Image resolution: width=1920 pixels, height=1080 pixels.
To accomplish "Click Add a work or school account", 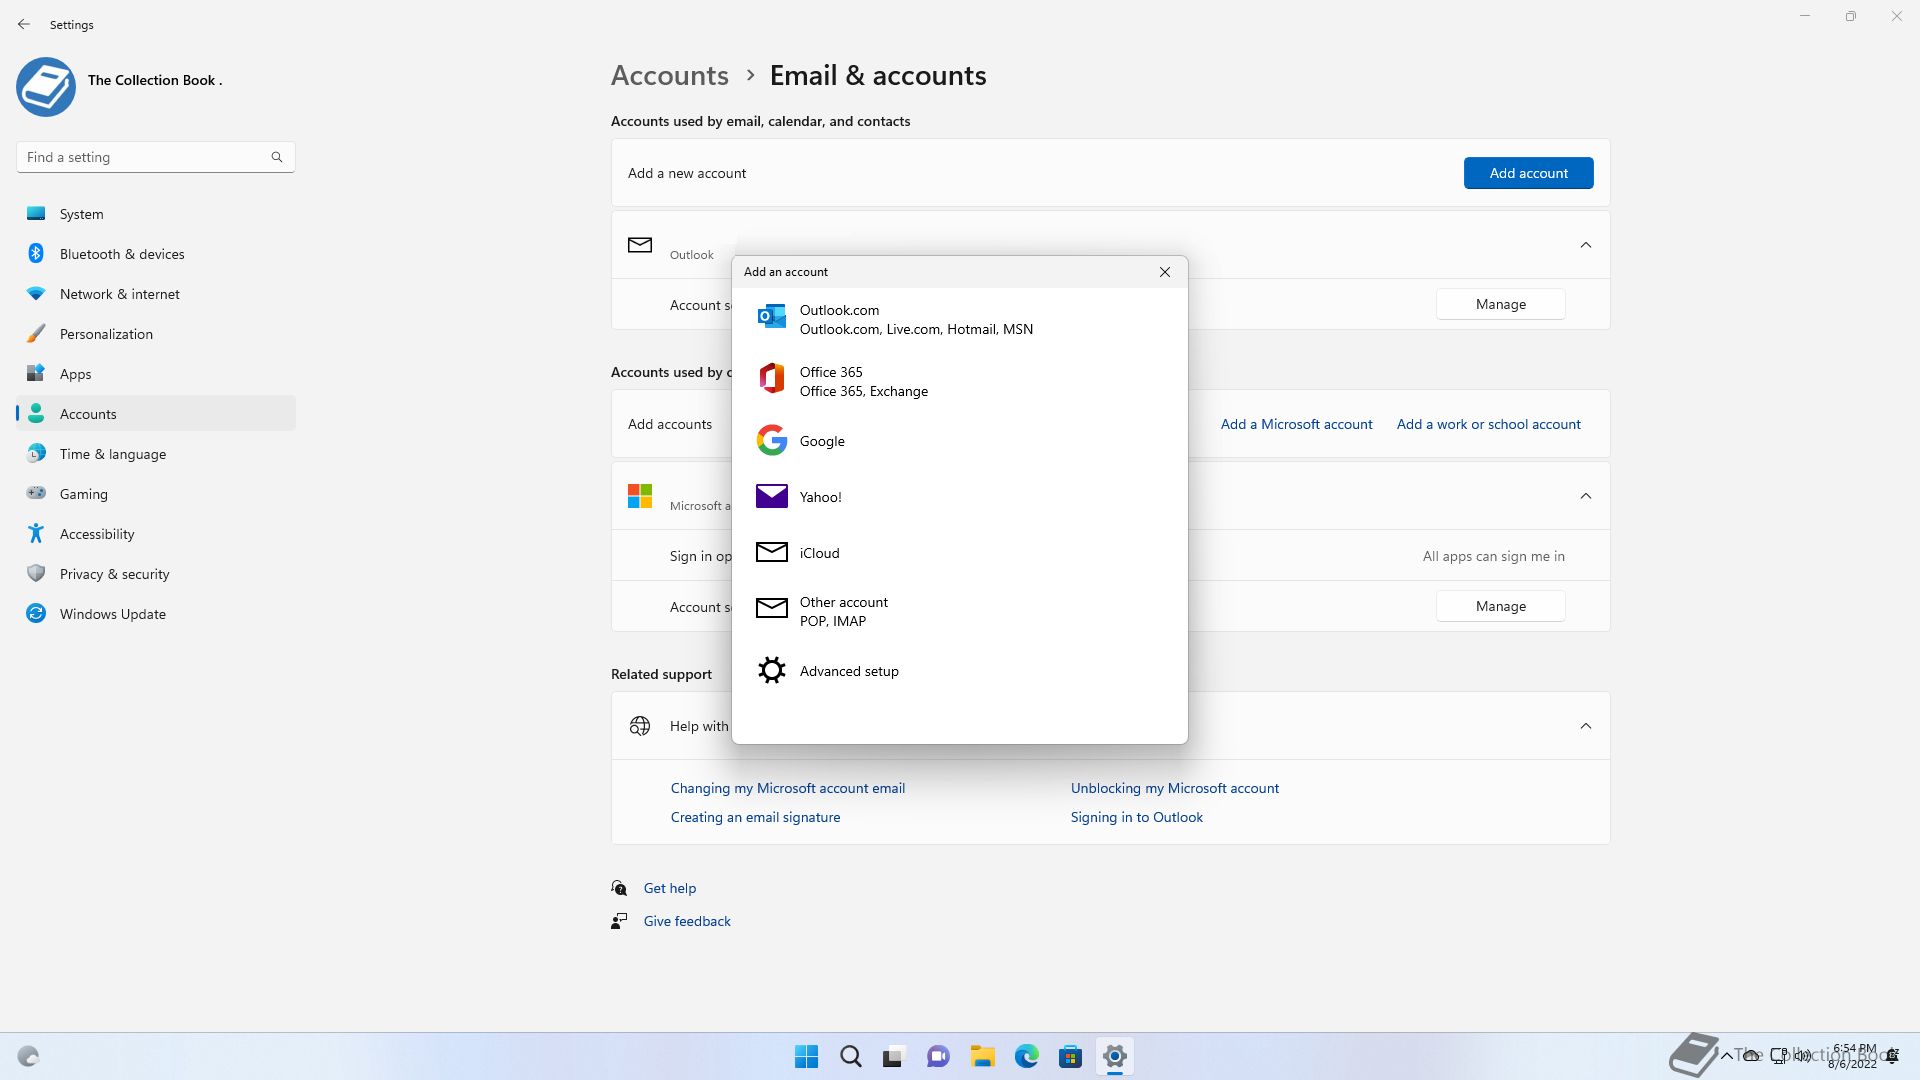I will click(x=1488, y=424).
